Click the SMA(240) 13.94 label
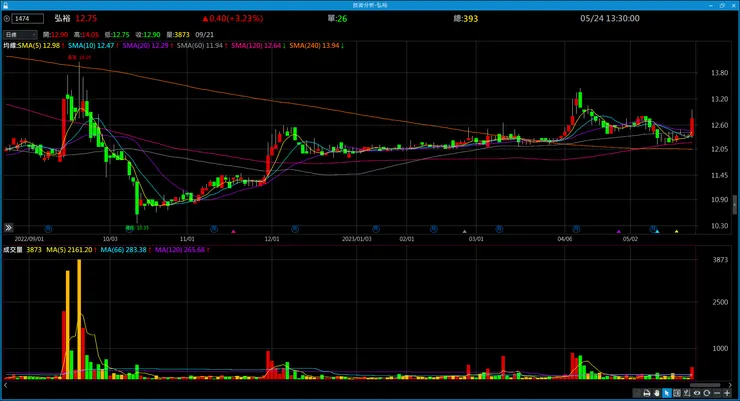The image size is (740, 401). [x=316, y=45]
